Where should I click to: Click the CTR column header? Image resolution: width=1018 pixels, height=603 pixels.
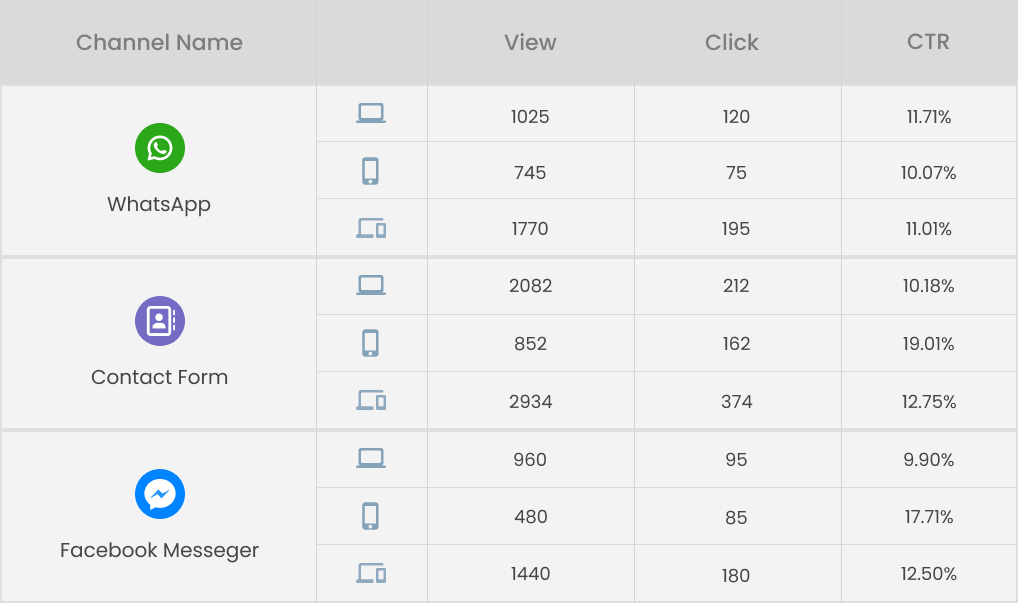point(928,42)
